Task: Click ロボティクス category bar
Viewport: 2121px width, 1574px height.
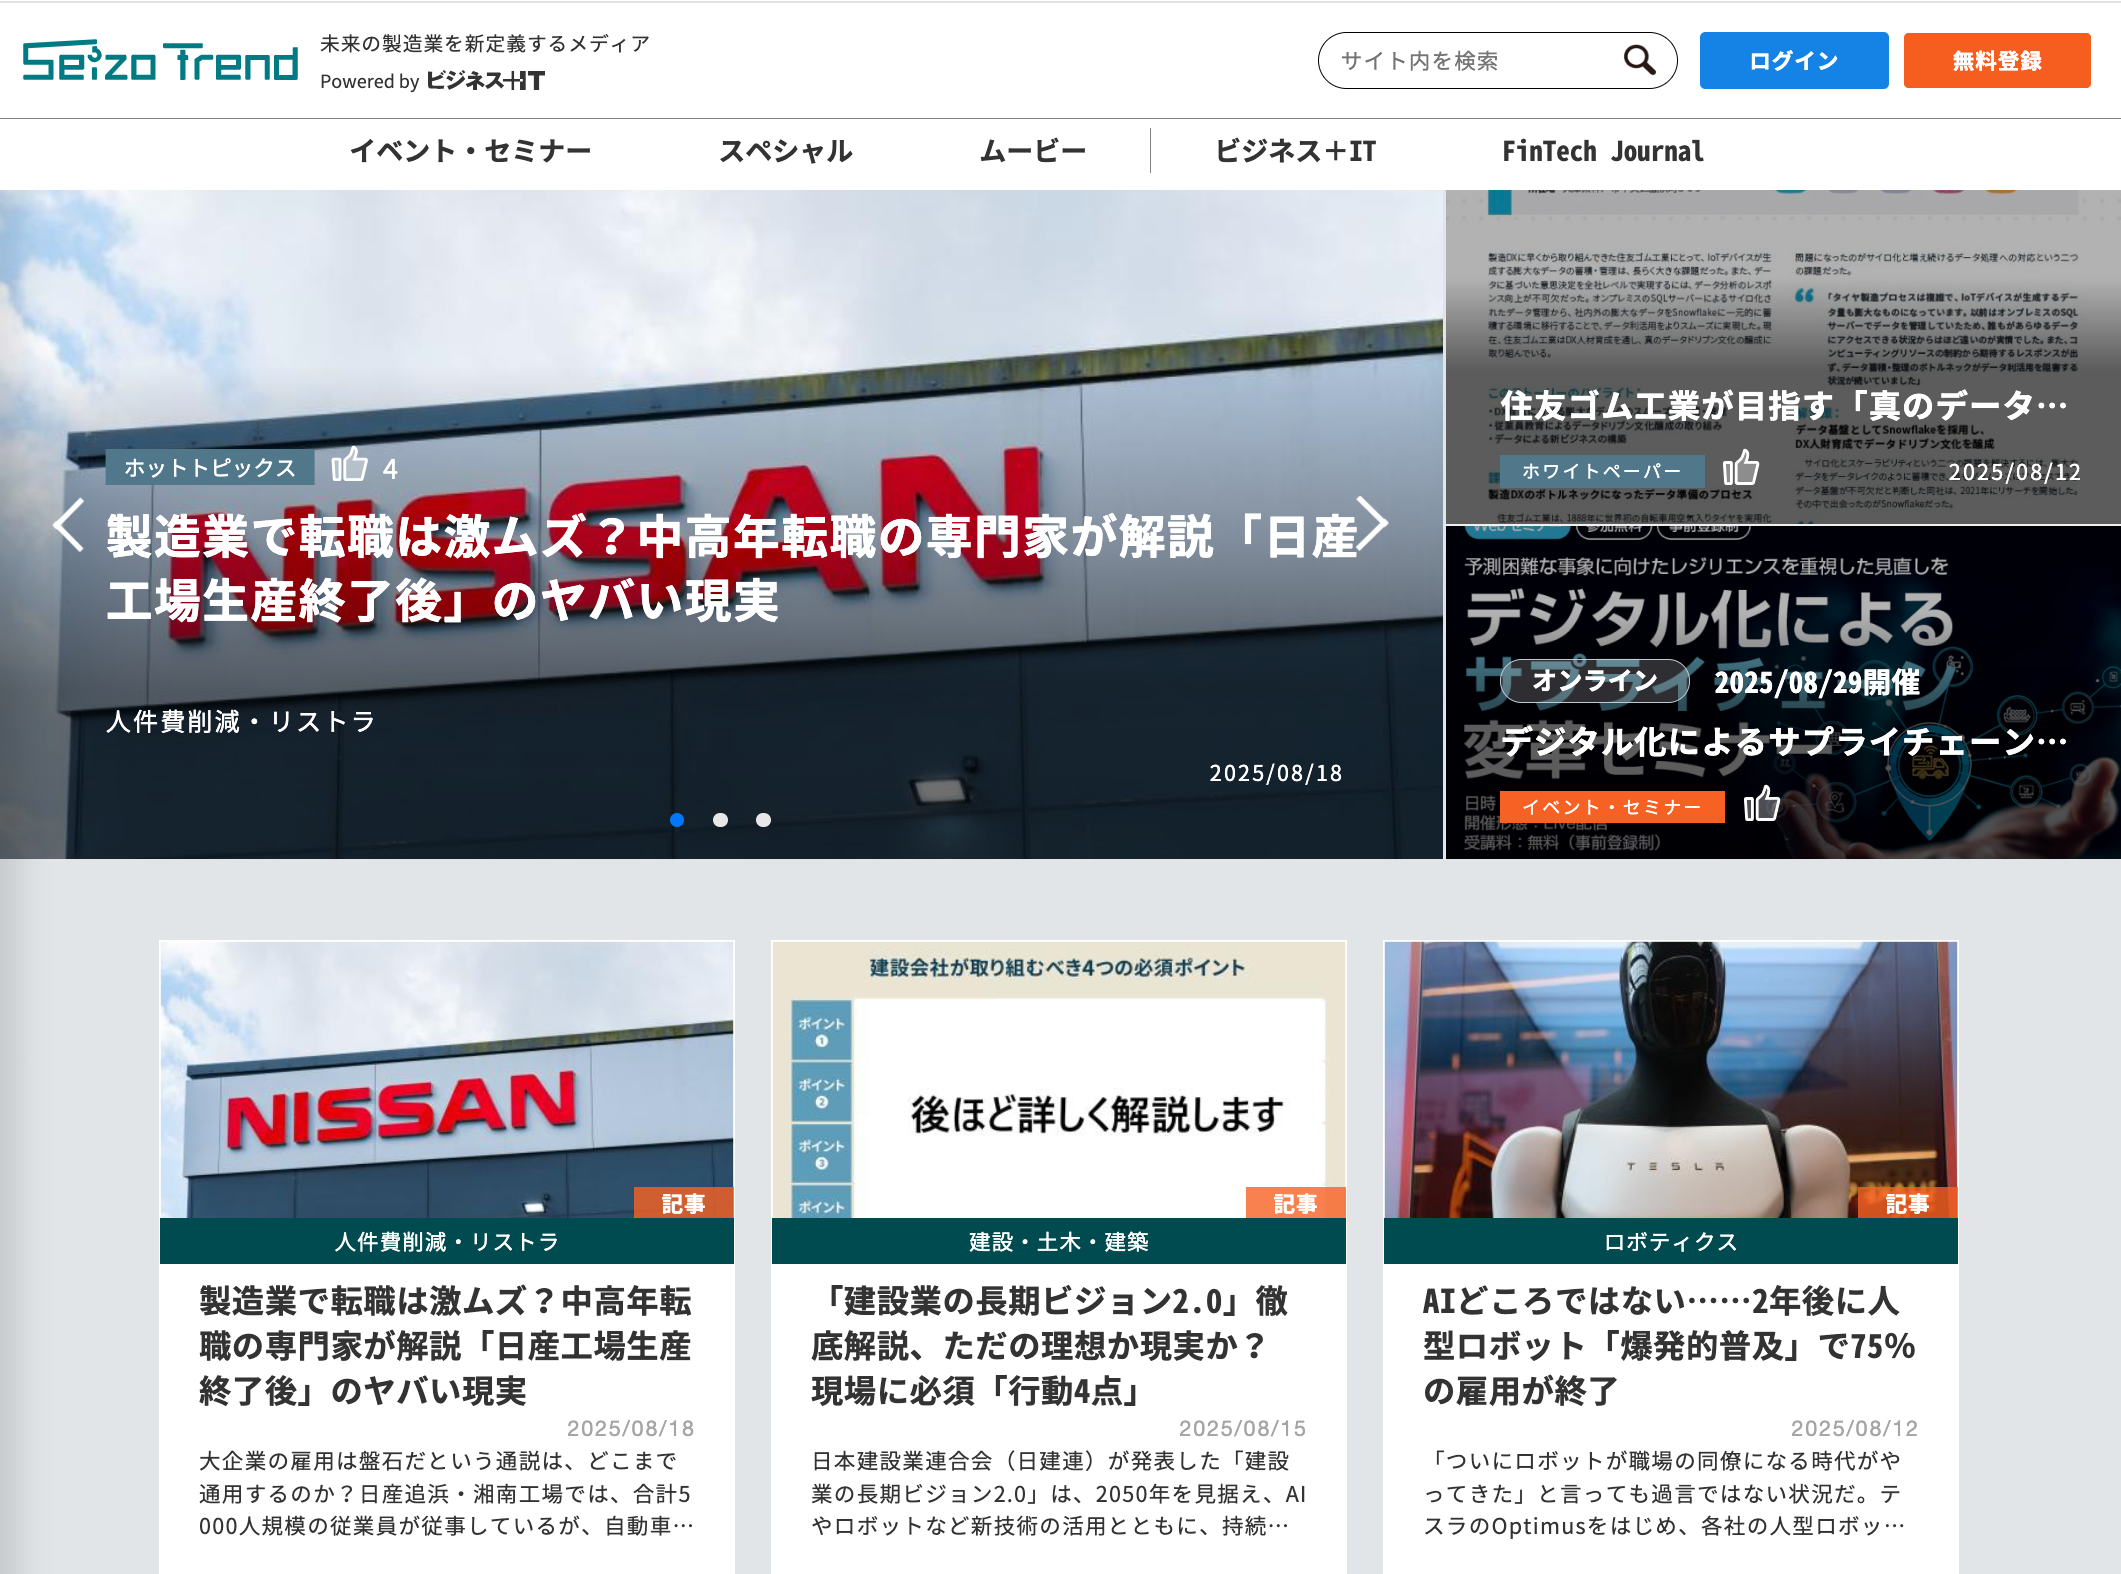Action: point(1671,1241)
